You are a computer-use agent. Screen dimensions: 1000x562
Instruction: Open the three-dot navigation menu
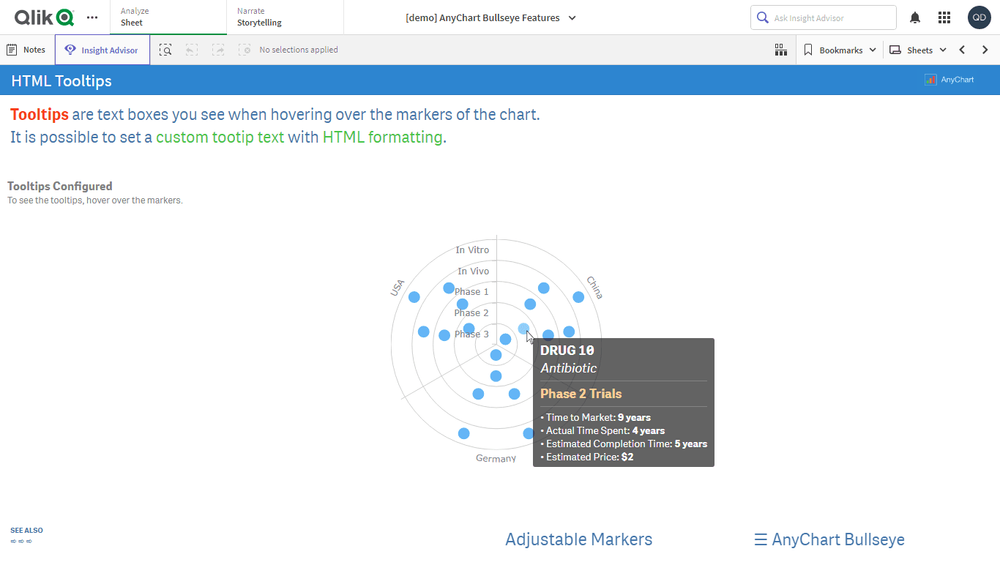click(x=93, y=18)
